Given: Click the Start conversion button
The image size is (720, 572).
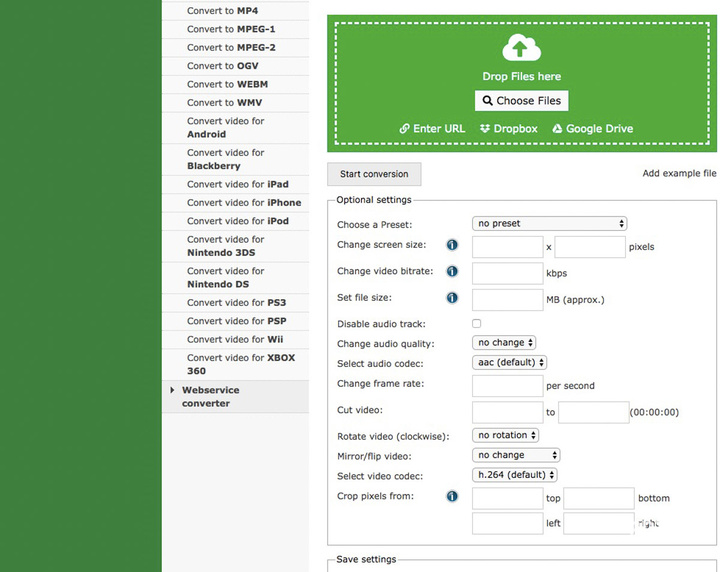Looking at the screenshot, I should click(374, 174).
